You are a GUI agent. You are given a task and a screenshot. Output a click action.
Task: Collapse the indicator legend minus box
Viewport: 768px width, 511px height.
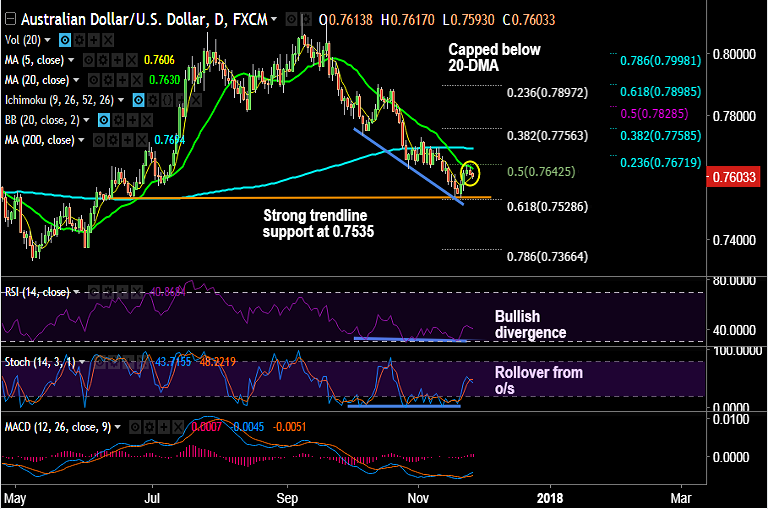(10, 20)
